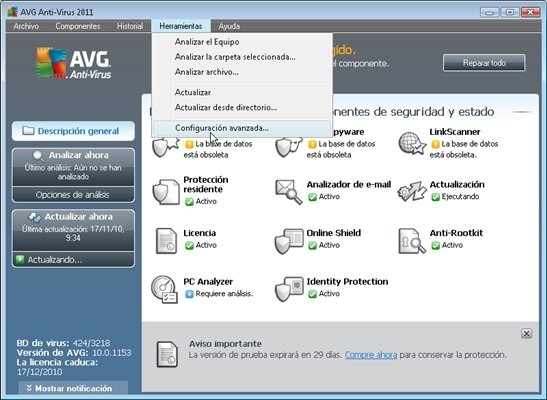Close the Herramientas menu tab

pyautogui.click(x=181, y=26)
